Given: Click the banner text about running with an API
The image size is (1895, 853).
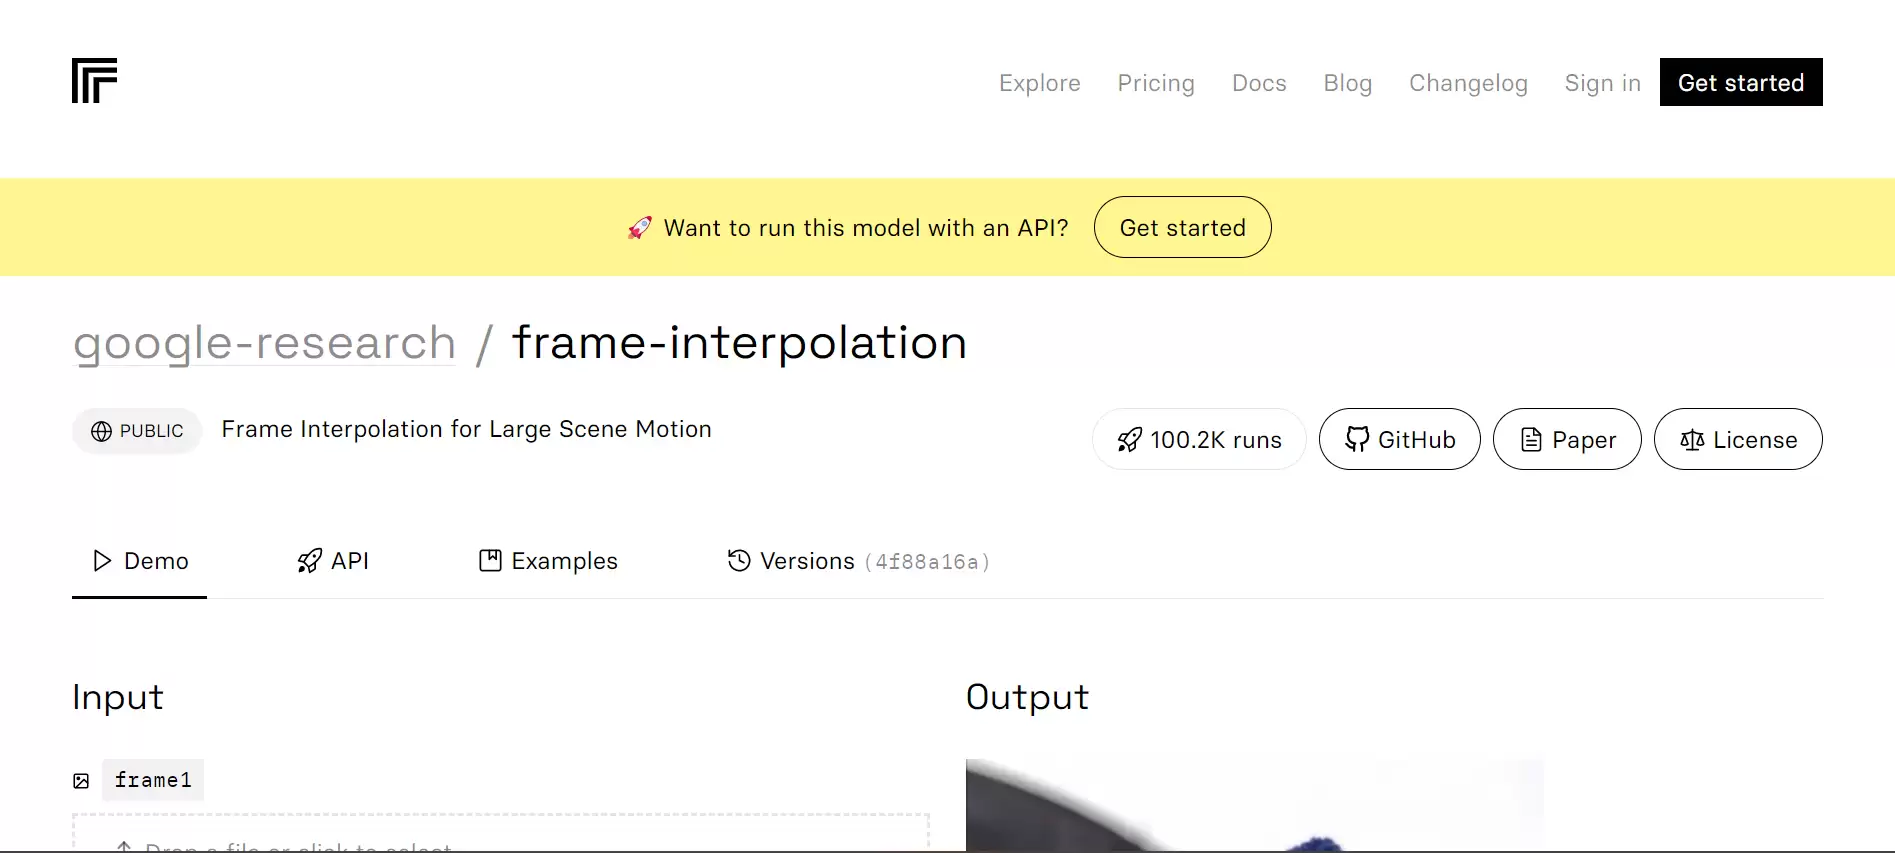Looking at the screenshot, I should pyautogui.click(x=866, y=228).
